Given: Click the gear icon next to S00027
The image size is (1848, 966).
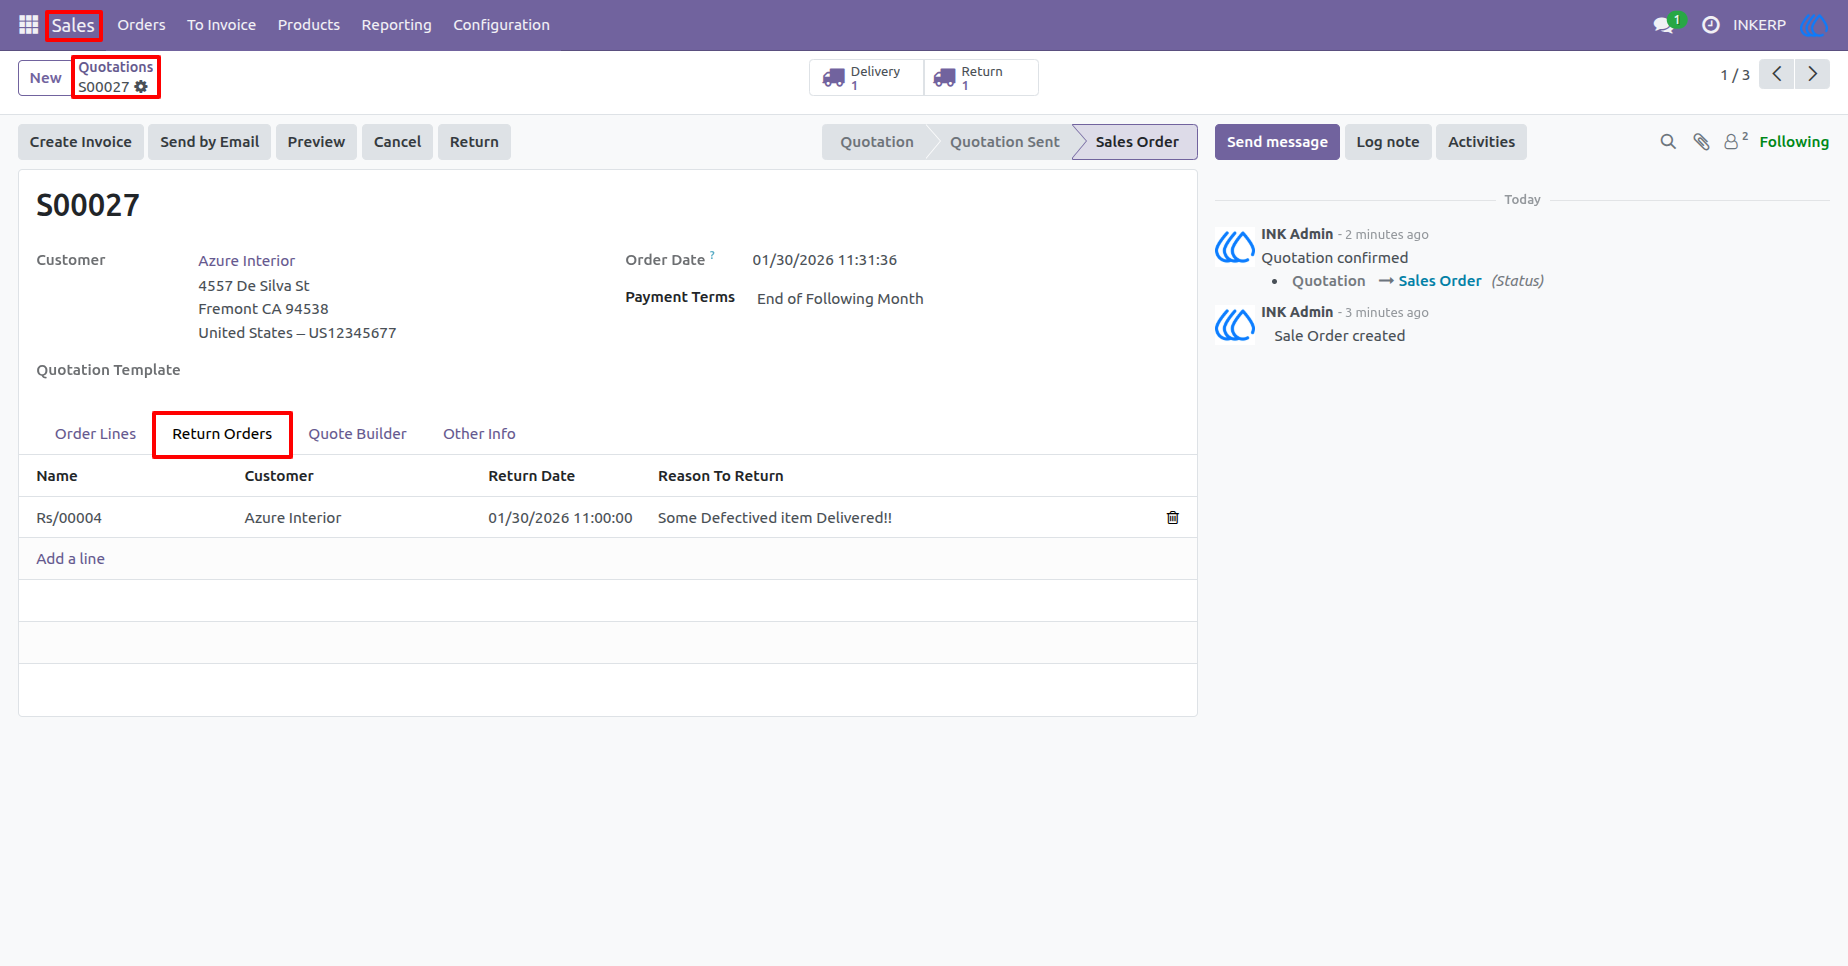Looking at the screenshot, I should coord(141,87).
